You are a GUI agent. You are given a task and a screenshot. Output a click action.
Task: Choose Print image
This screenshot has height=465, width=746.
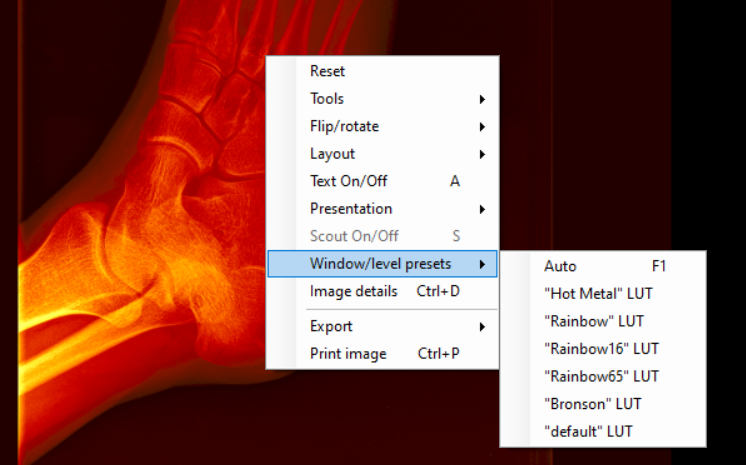tap(383, 354)
